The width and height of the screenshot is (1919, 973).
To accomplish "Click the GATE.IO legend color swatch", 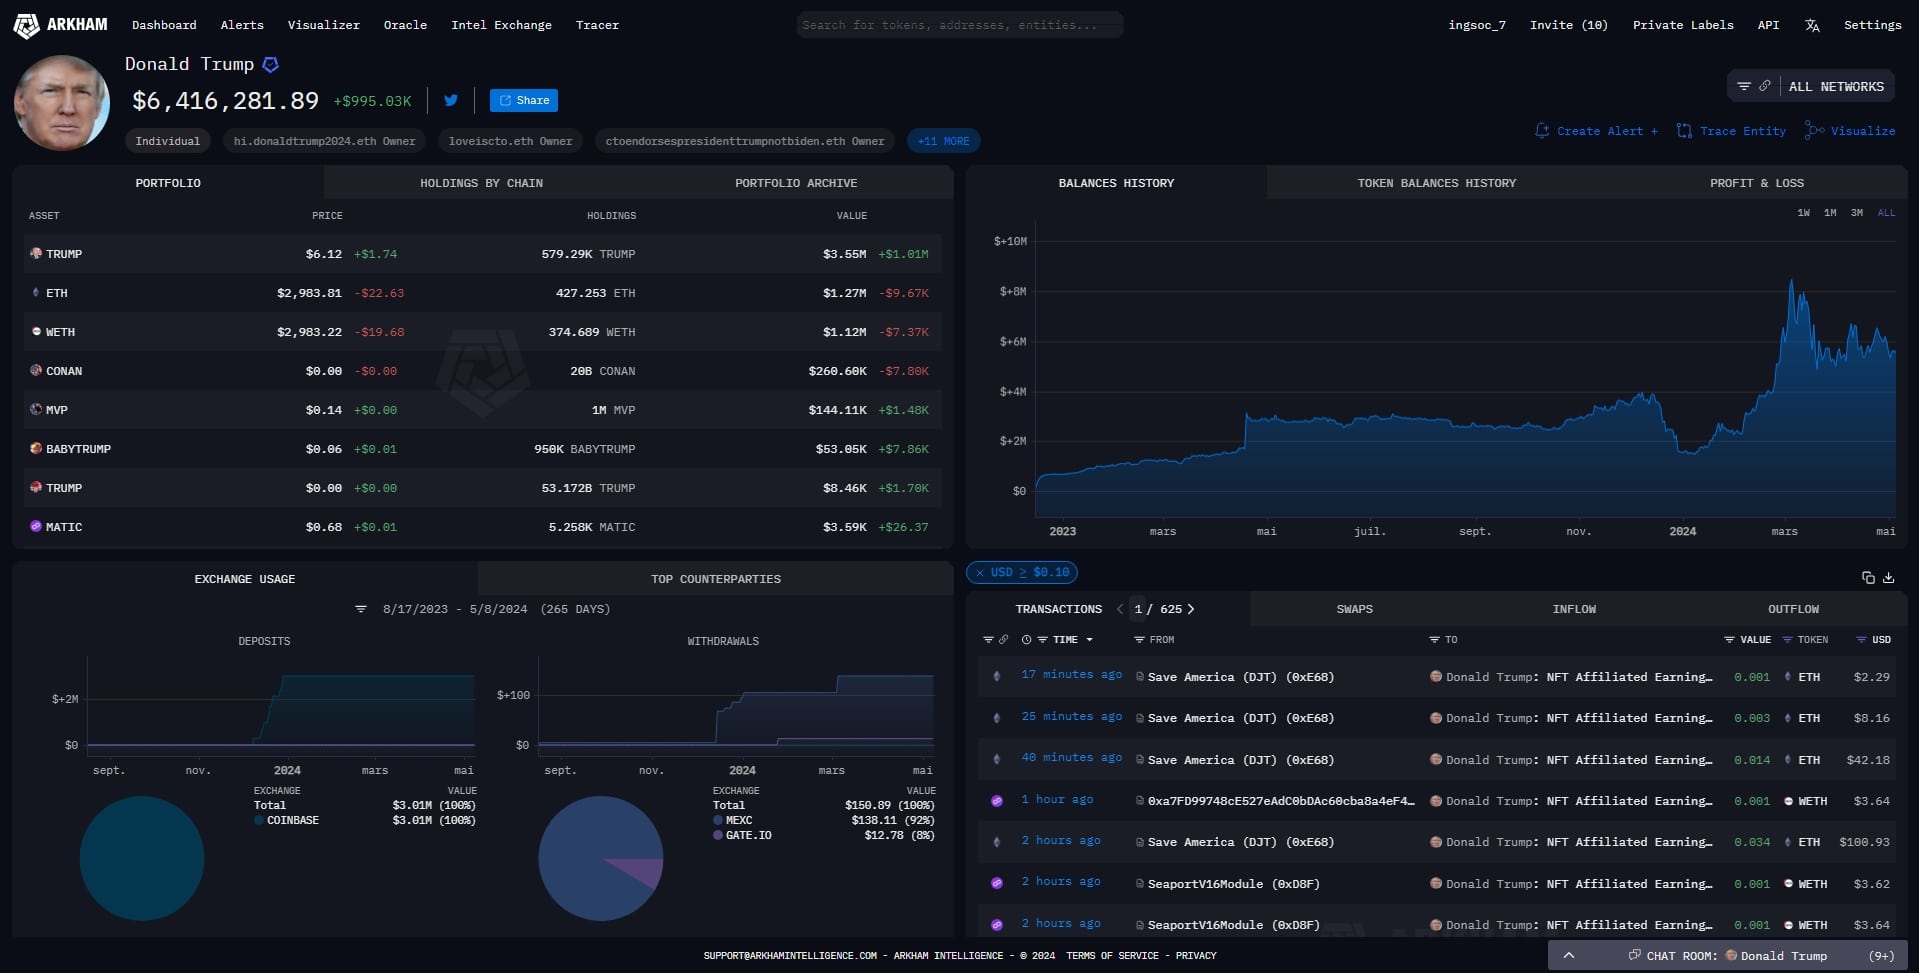I will [718, 835].
